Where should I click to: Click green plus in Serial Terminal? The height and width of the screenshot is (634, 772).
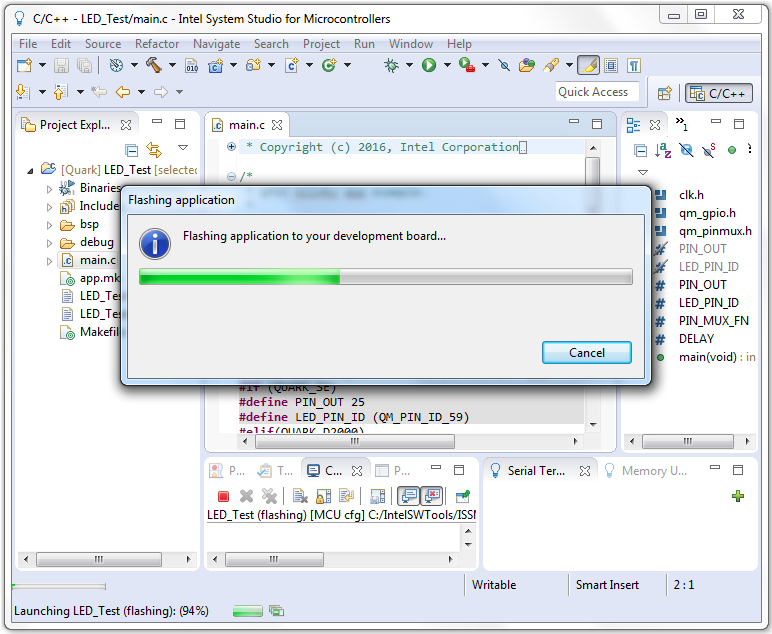tap(738, 496)
